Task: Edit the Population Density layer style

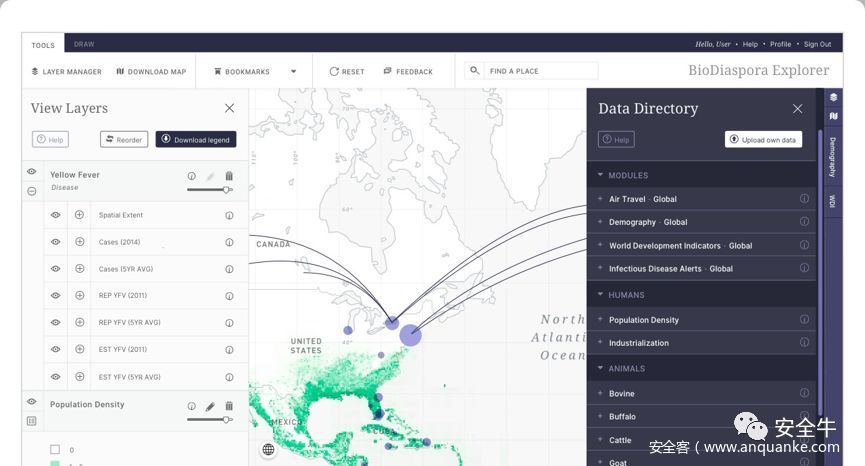Action: pos(210,406)
